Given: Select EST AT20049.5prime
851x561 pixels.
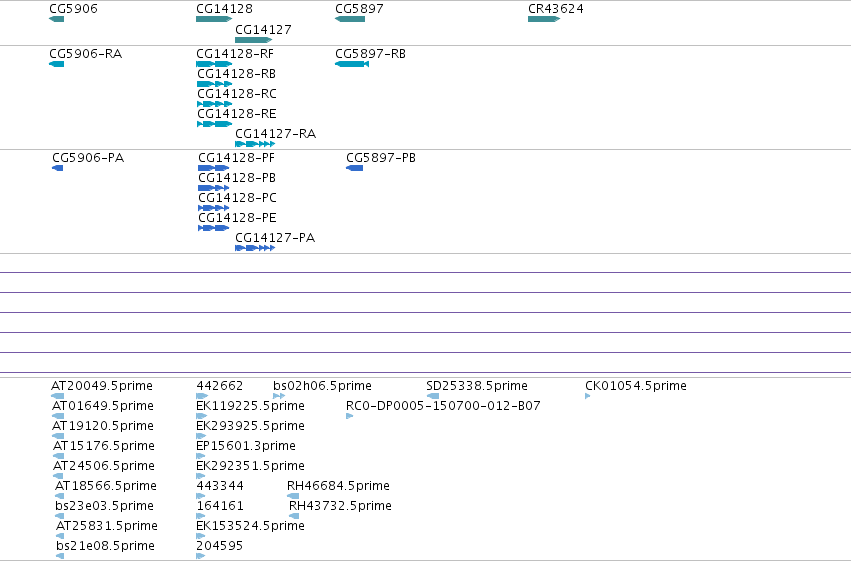Looking at the screenshot, I should (x=58, y=396).
